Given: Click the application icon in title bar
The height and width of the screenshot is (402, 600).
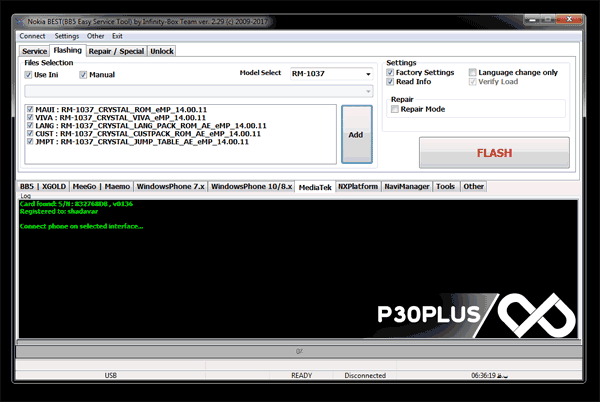Looking at the screenshot, I should point(20,22).
